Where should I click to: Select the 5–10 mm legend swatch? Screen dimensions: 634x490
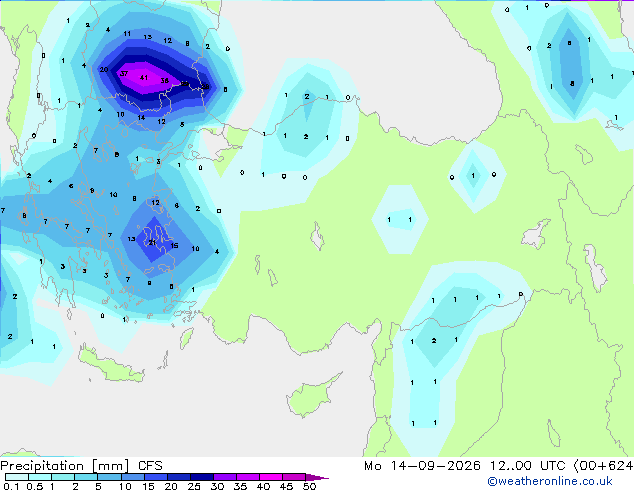click(x=109, y=477)
